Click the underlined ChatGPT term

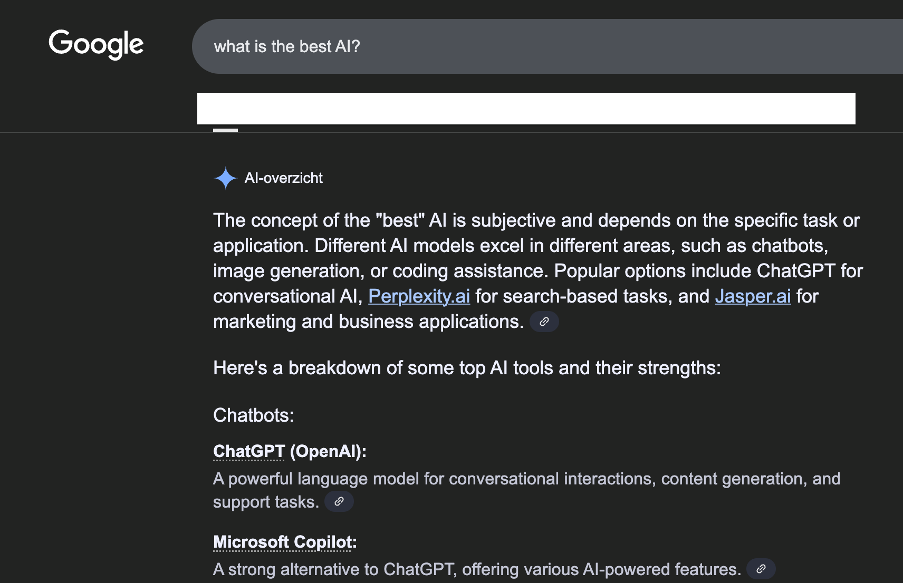(x=249, y=451)
